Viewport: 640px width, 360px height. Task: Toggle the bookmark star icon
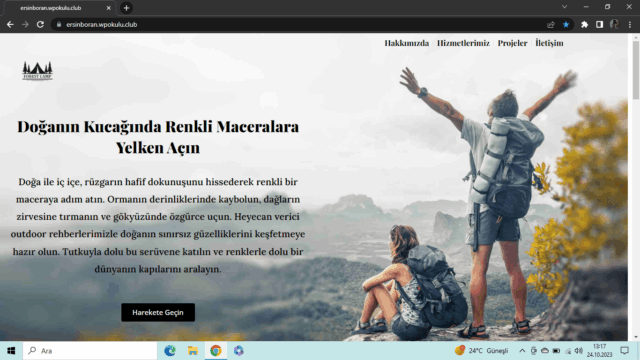[x=566, y=24]
